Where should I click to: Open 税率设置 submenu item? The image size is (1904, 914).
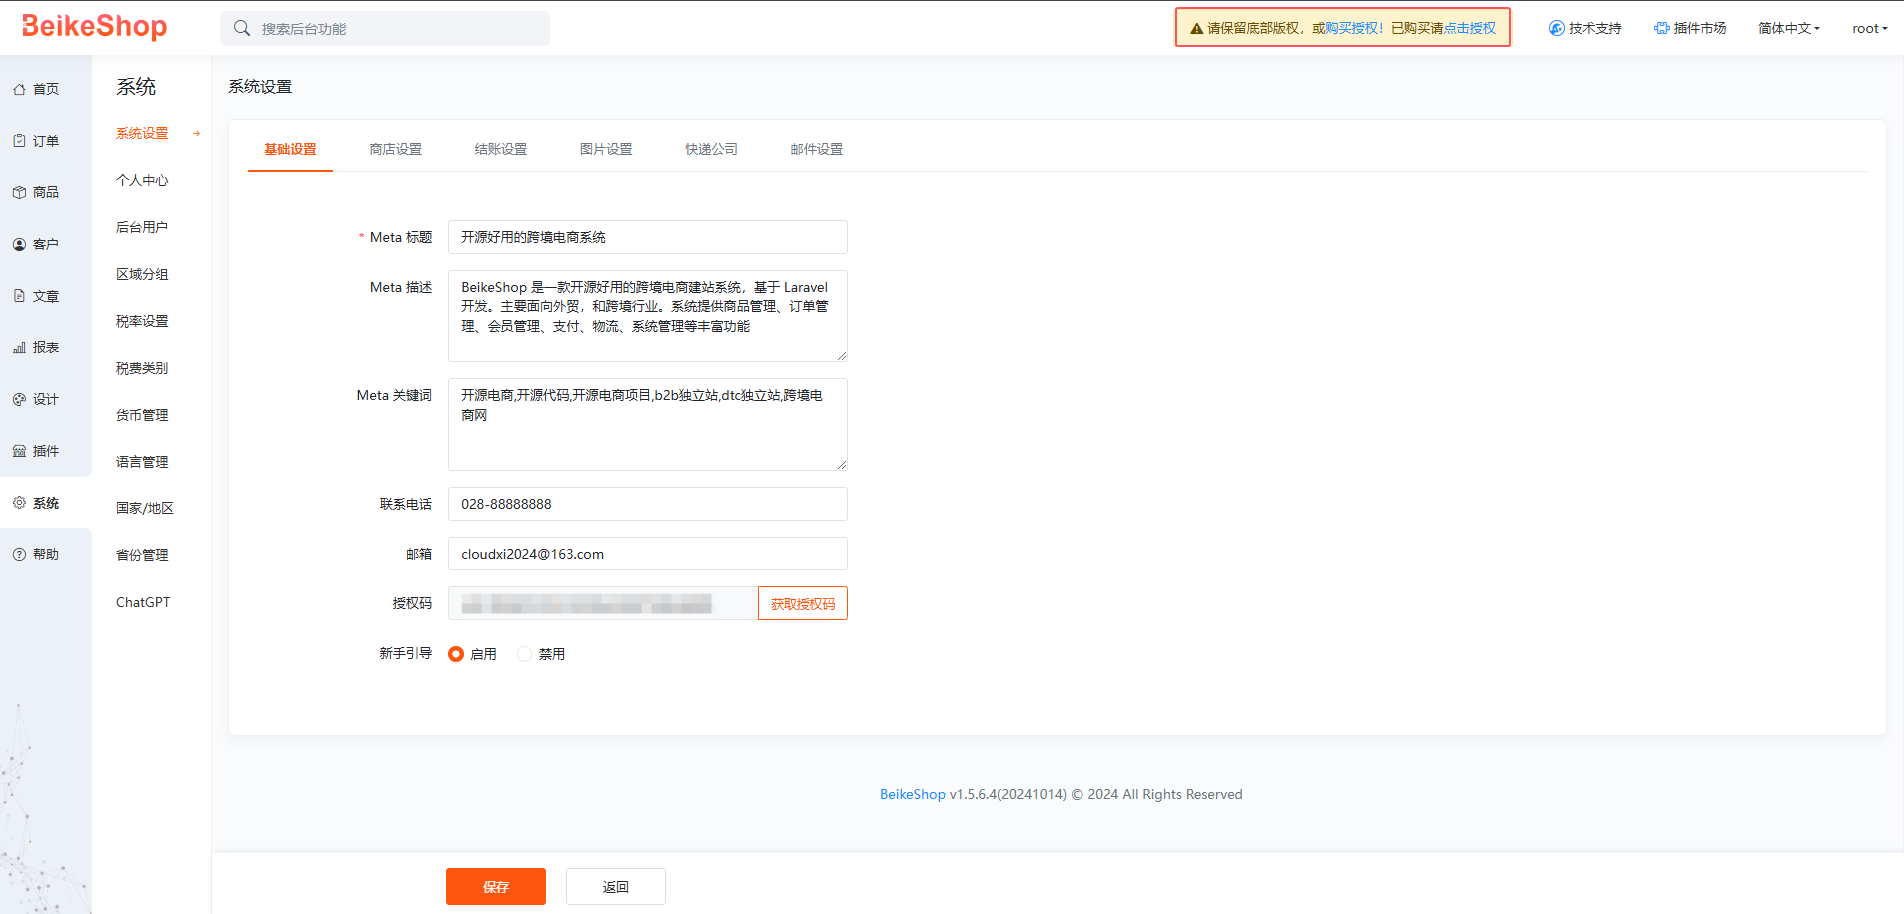[142, 321]
